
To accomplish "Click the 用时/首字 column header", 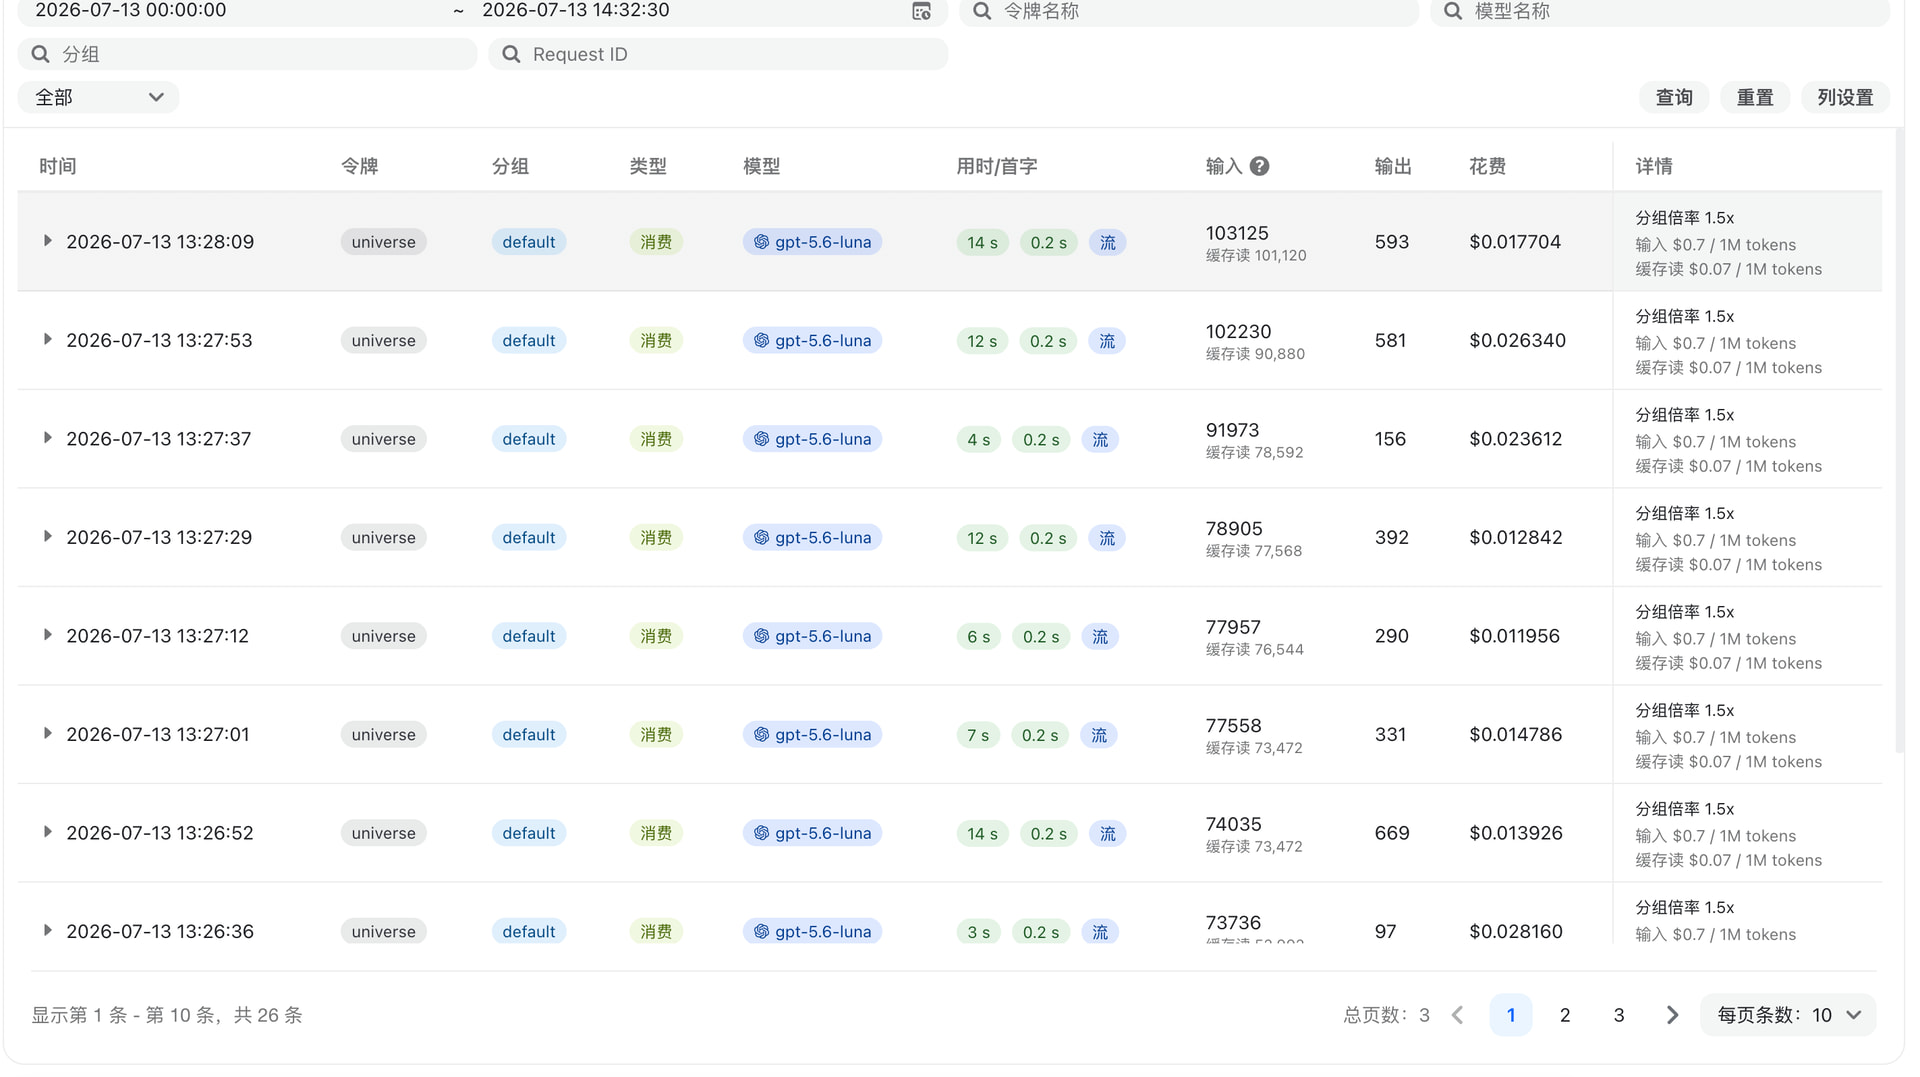I will click(996, 166).
